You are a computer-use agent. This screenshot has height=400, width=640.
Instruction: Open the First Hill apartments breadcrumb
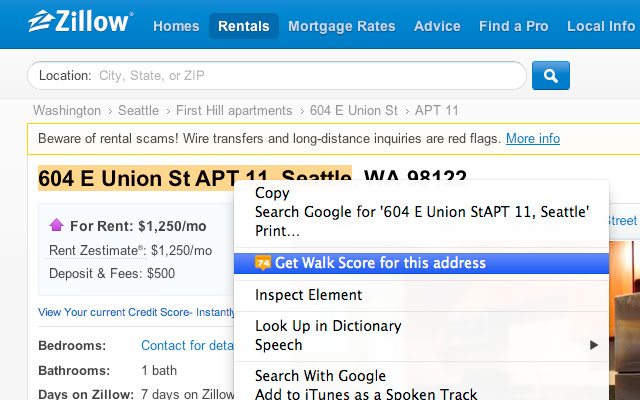click(x=234, y=111)
